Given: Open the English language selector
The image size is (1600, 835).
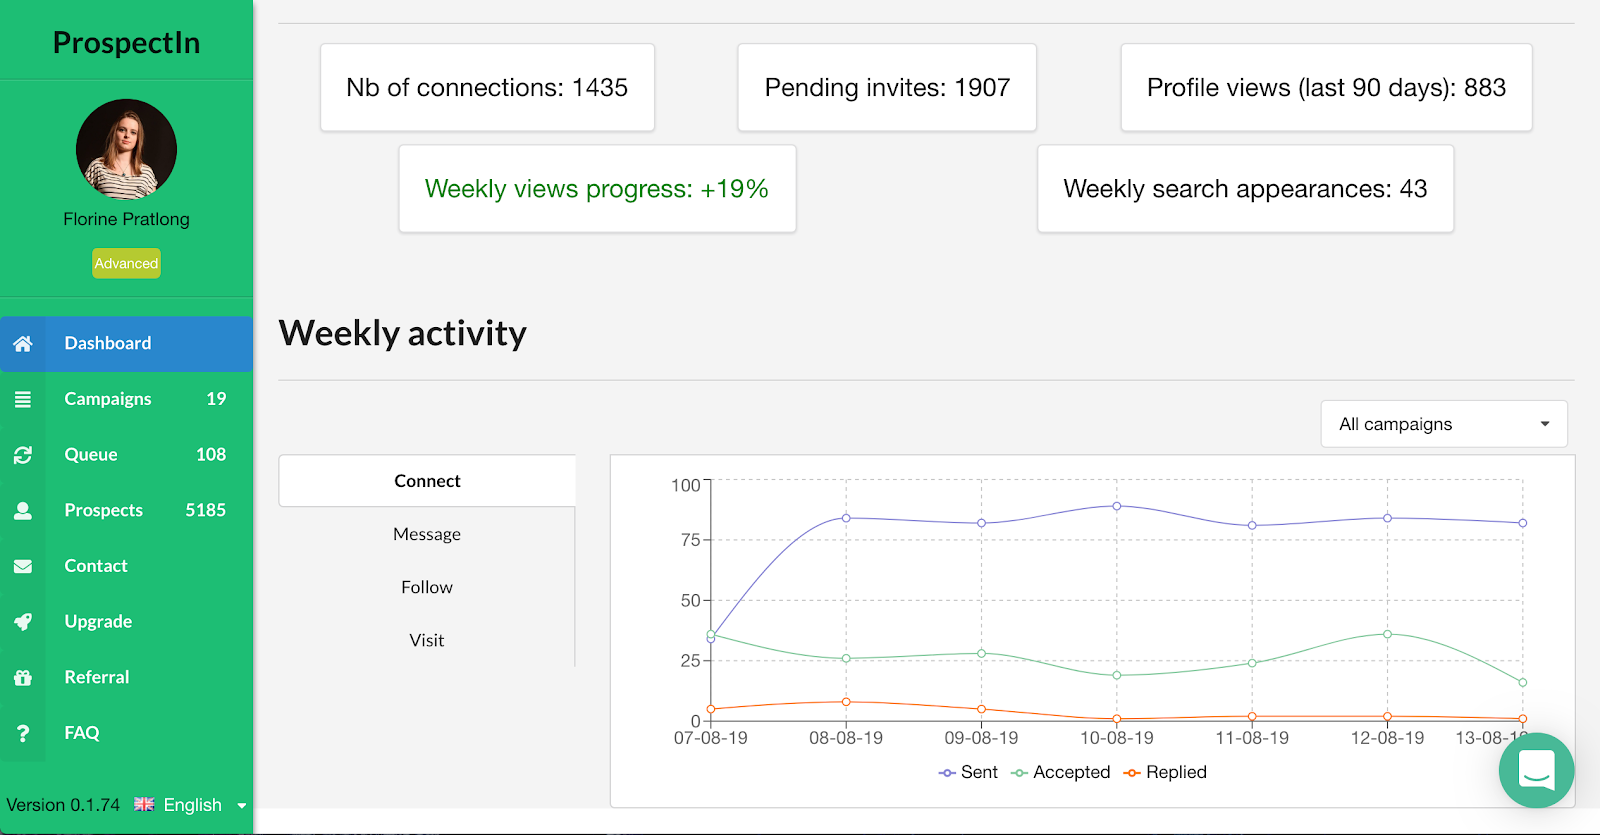Looking at the screenshot, I should 192,805.
